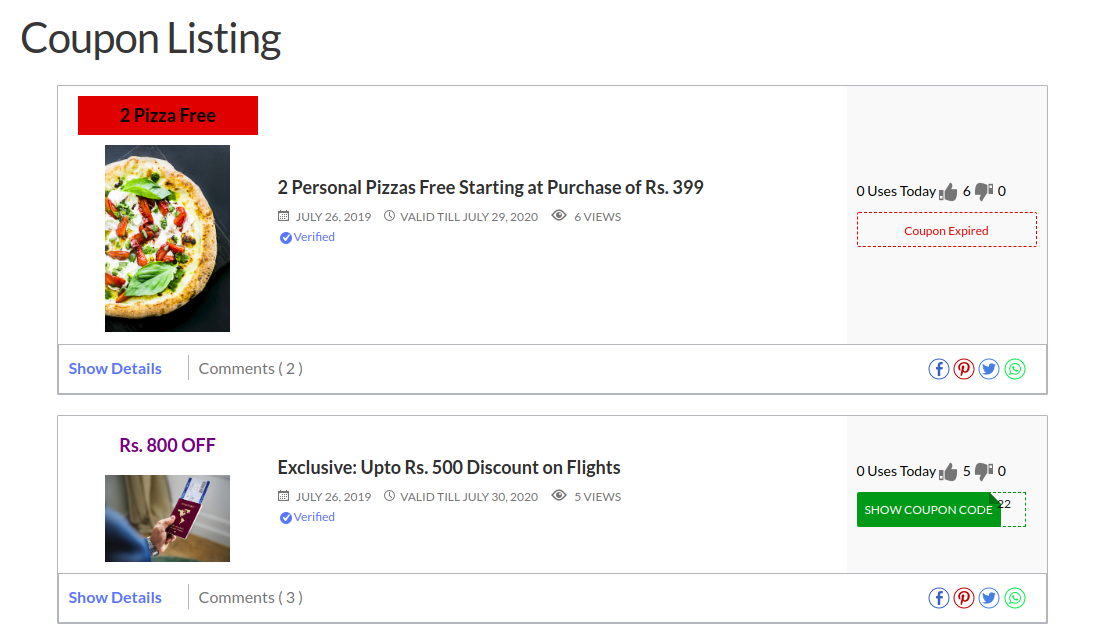Open Comments ( 3 ) on flights coupon

point(250,598)
